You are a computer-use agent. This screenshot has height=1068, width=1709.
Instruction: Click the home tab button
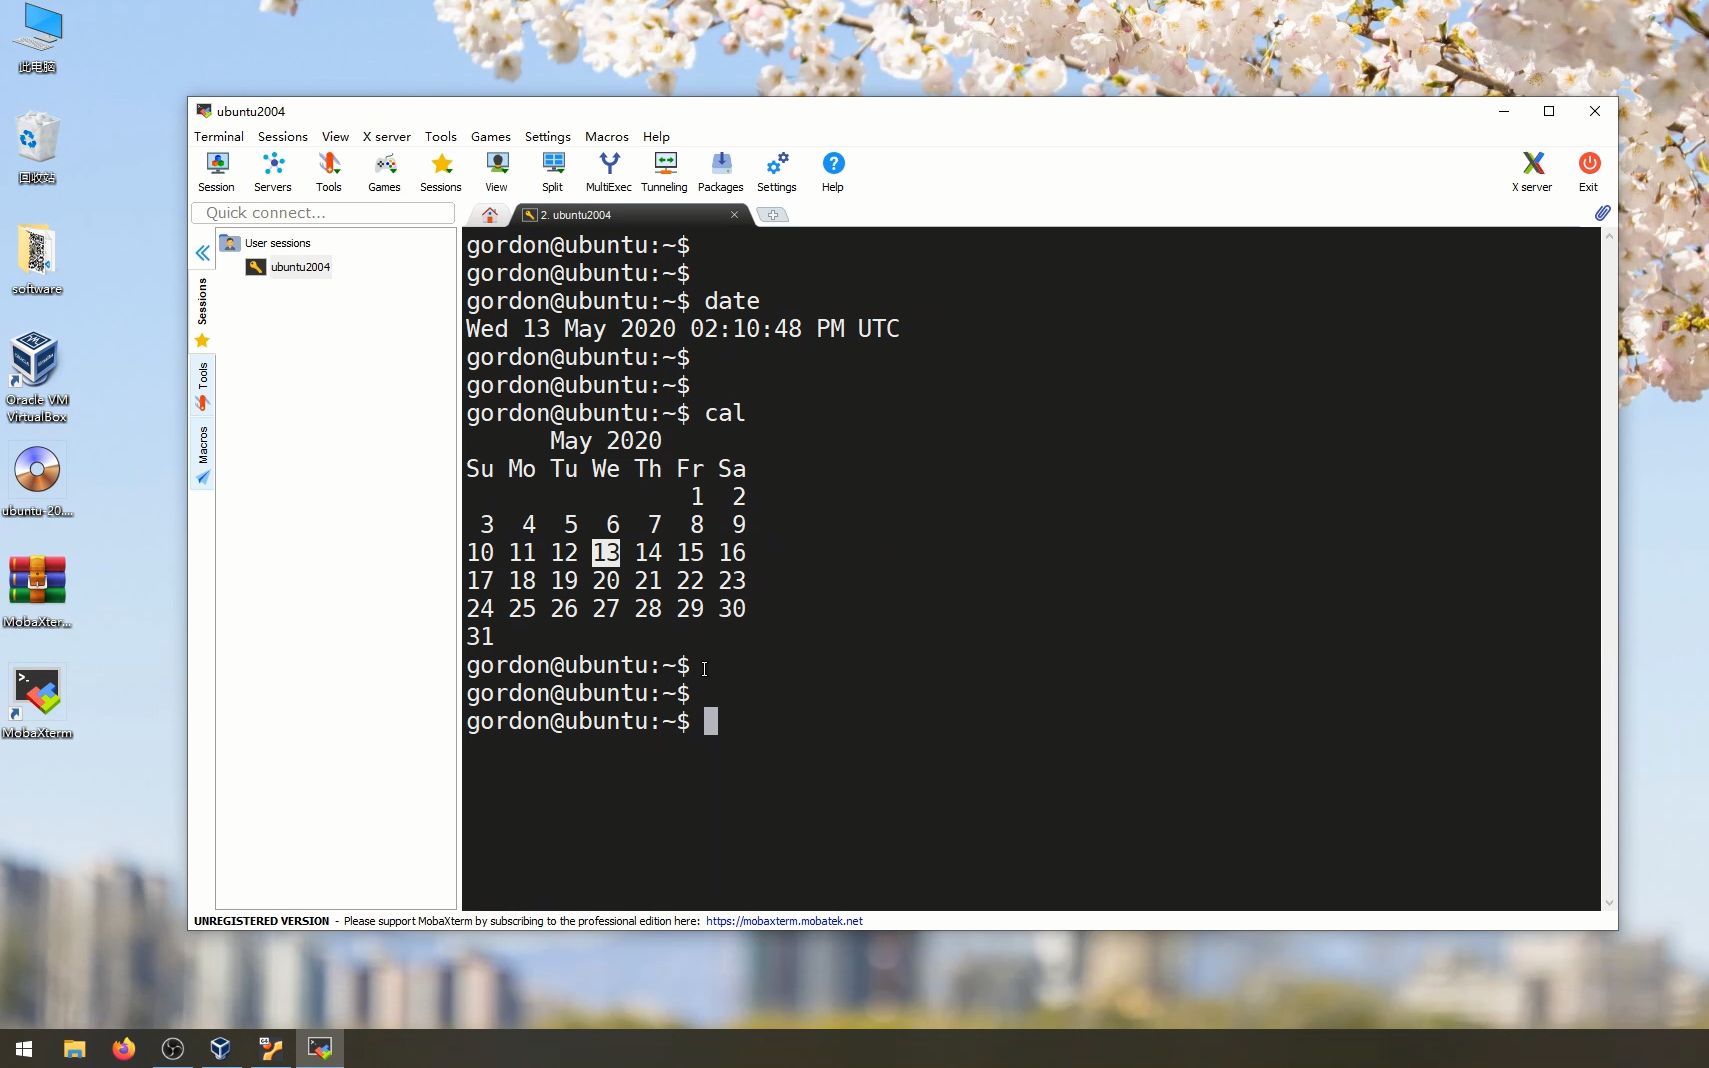[488, 214]
